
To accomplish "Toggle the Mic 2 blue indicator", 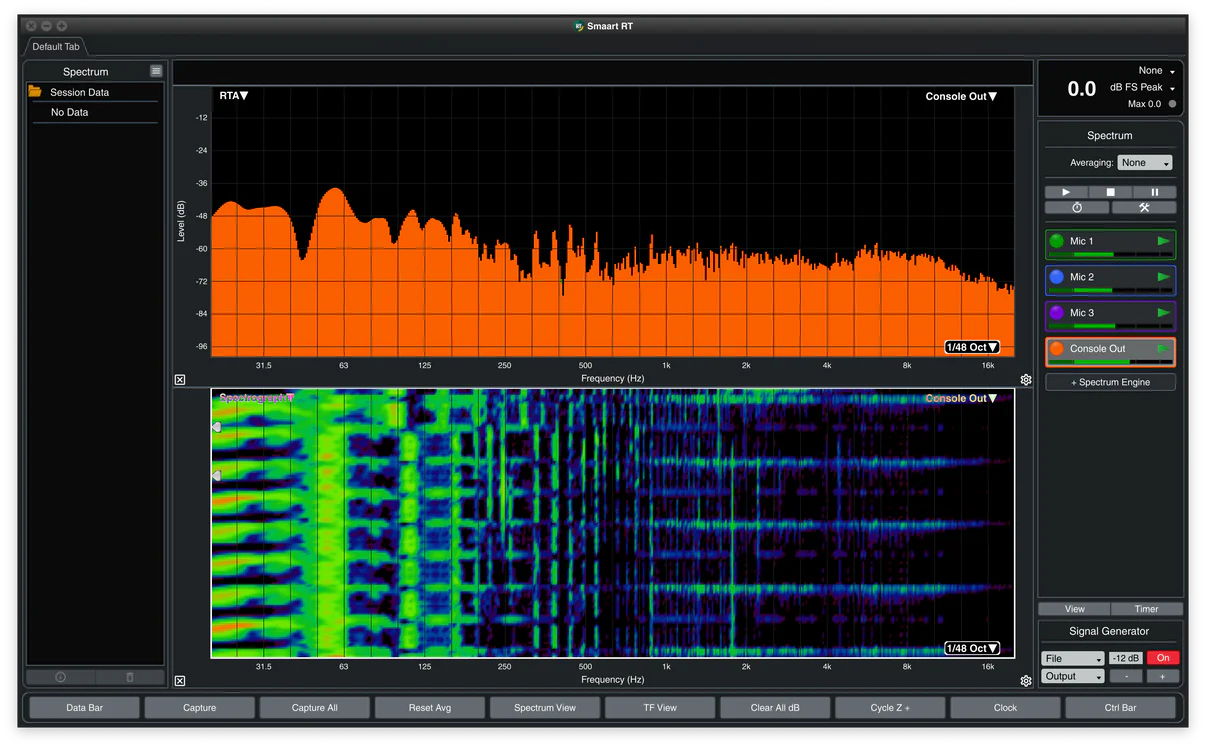I will [1057, 277].
